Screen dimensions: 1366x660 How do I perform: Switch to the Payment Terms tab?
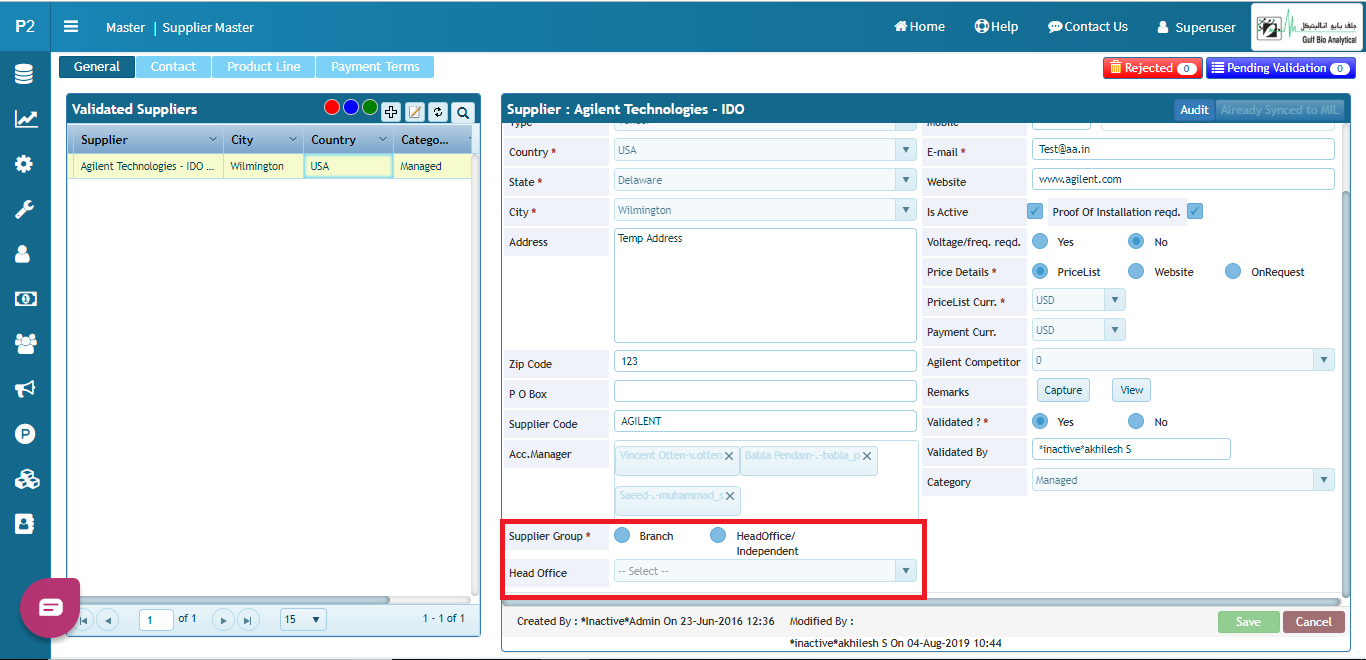pyautogui.click(x=375, y=67)
